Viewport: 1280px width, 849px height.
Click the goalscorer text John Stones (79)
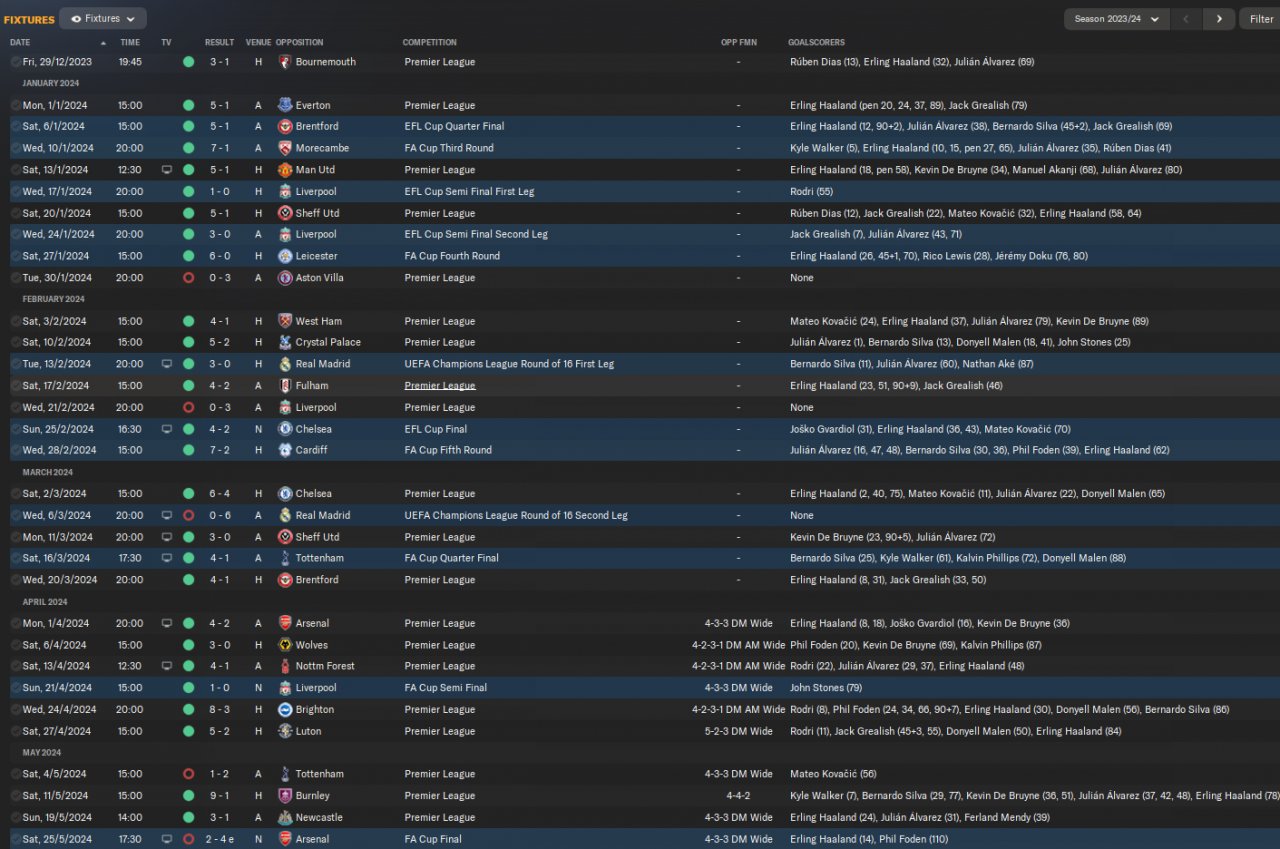pyautogui.click(x=826, y=688)
